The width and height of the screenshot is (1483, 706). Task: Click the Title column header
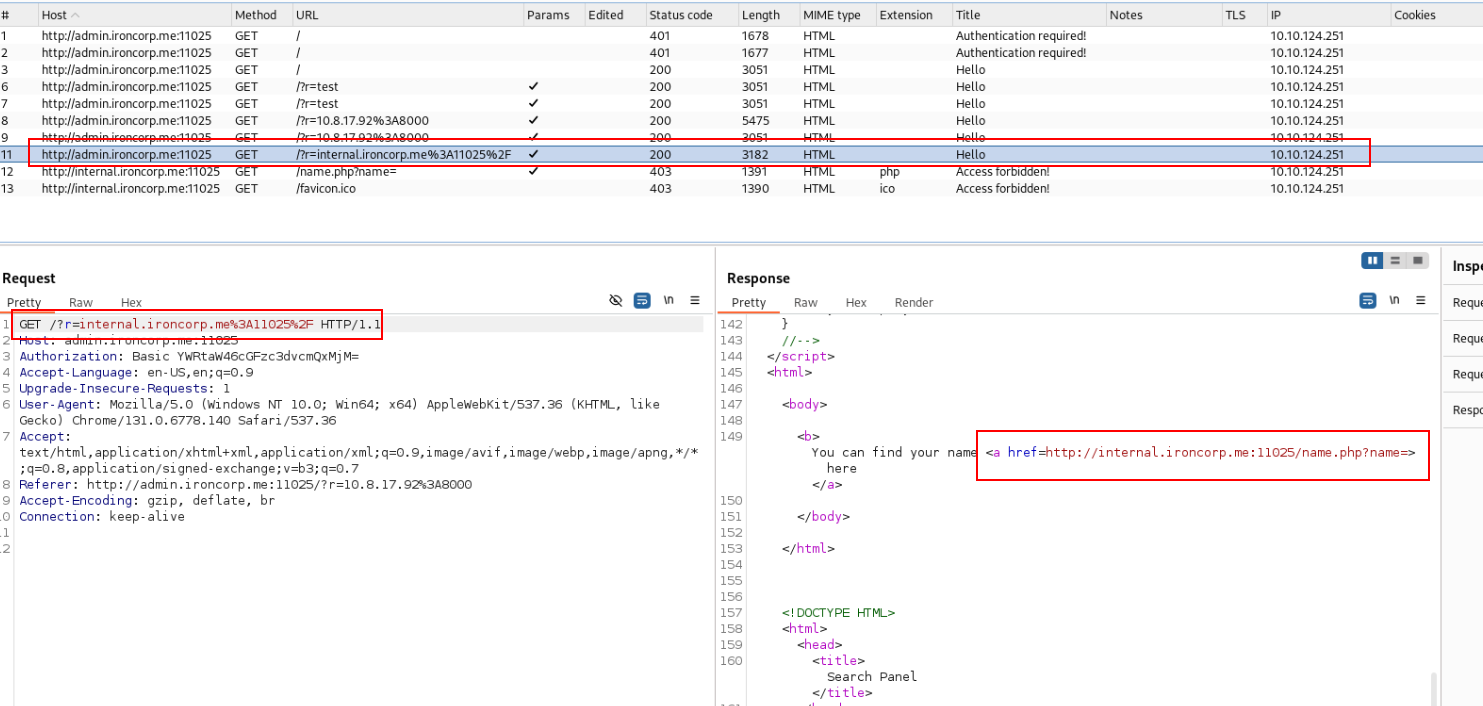1028,15
